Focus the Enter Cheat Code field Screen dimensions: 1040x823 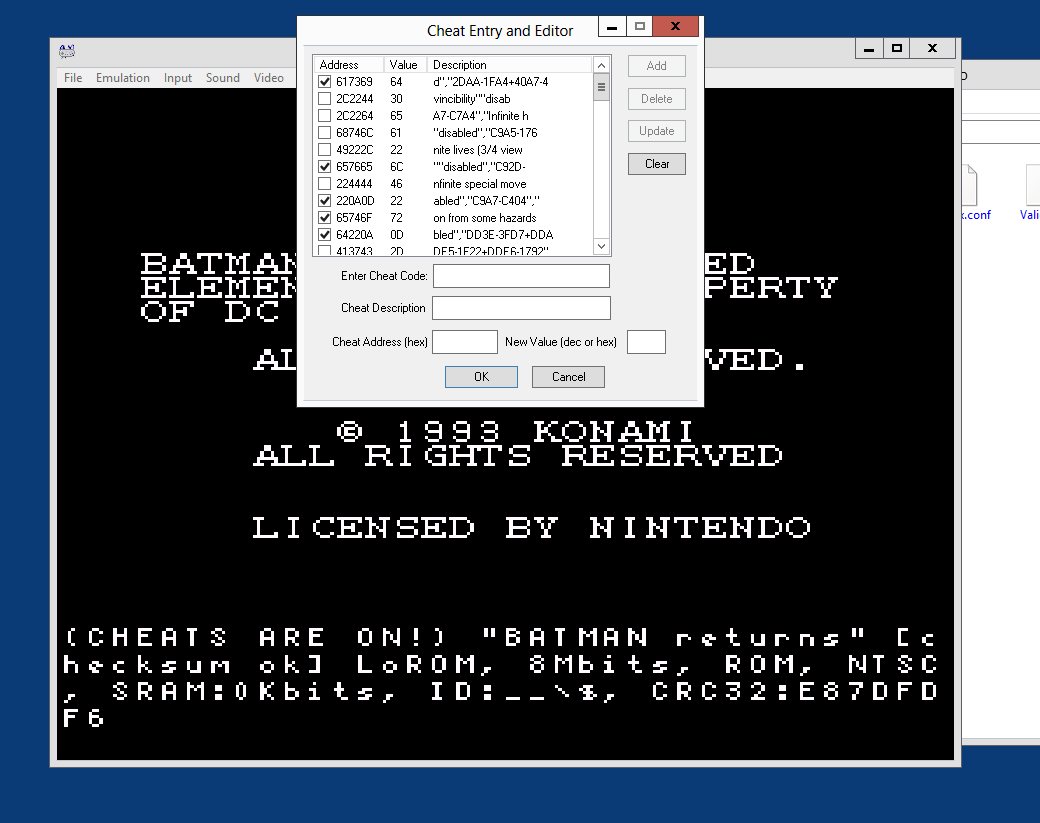click(521, 276)
